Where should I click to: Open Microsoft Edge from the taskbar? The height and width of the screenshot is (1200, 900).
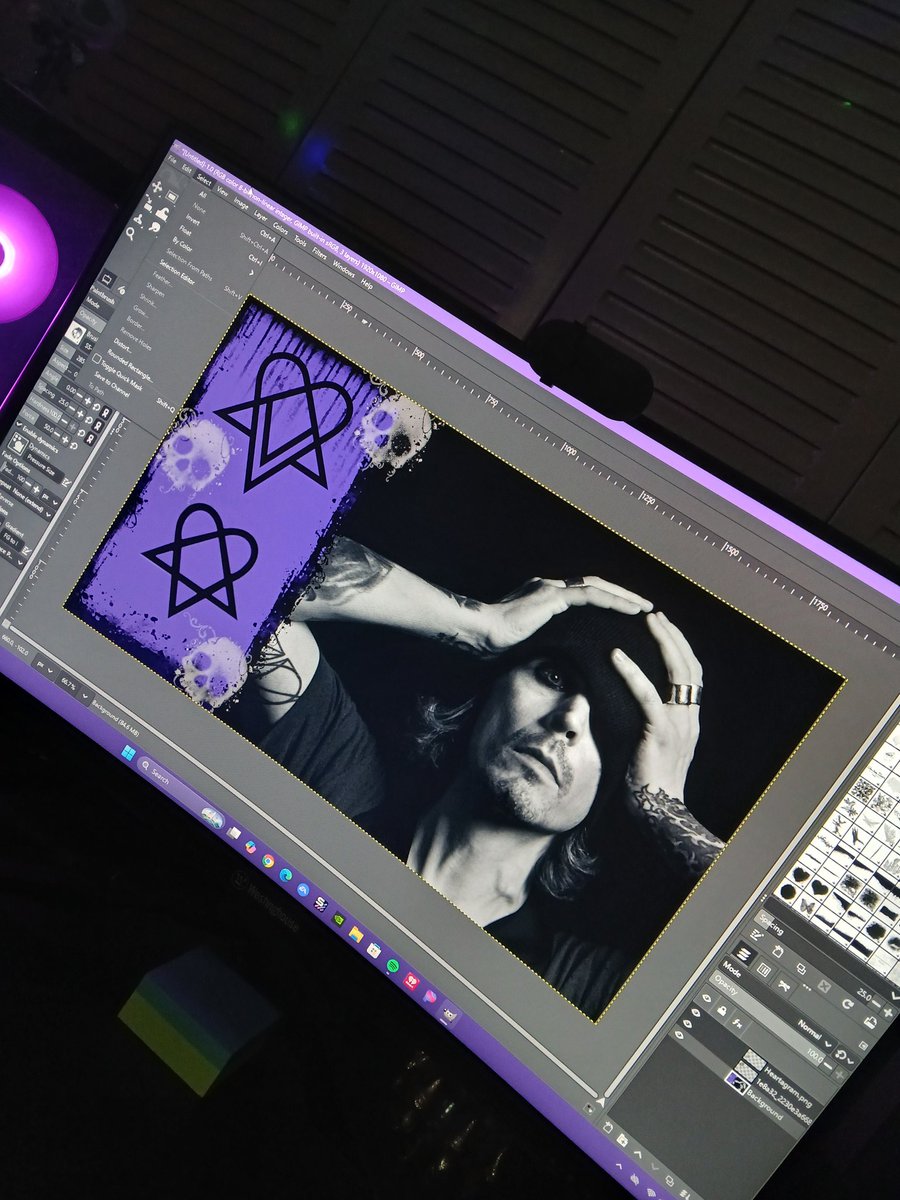point(285,875)
